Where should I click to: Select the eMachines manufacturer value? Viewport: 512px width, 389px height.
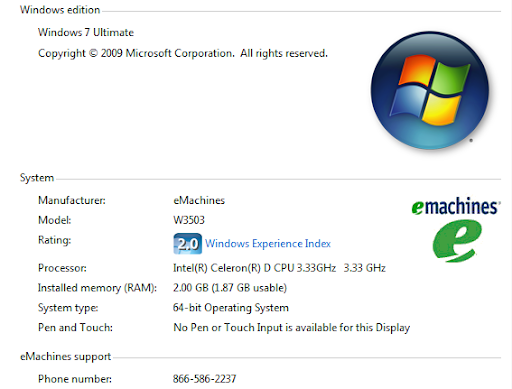point(199,200)
